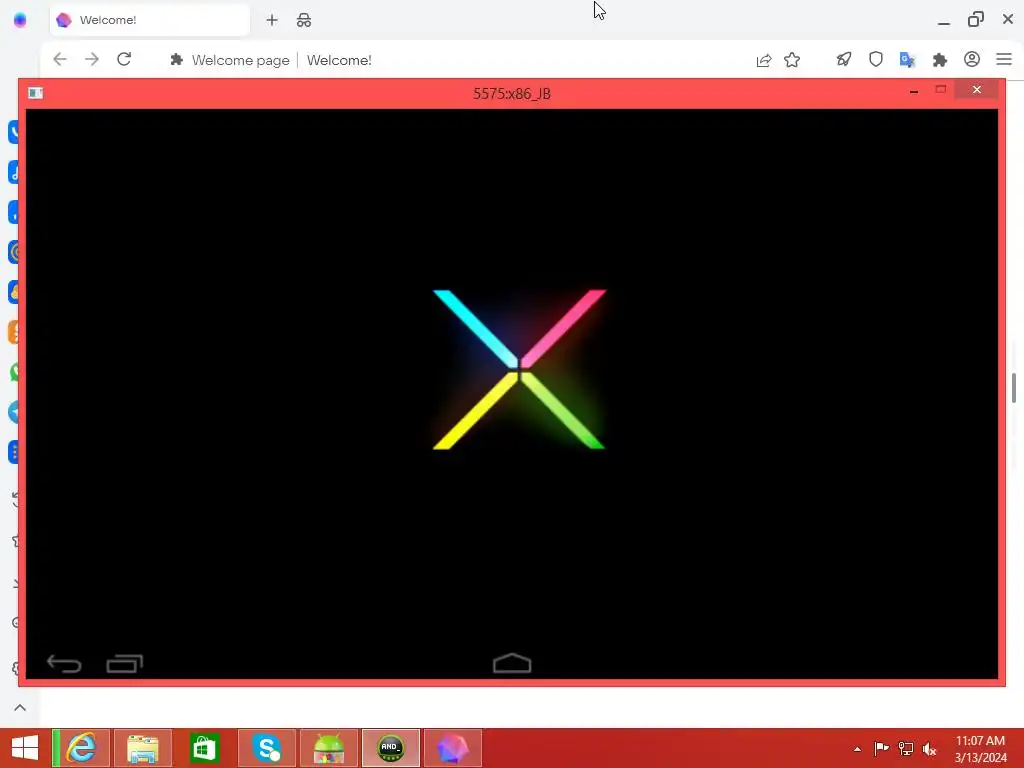The height and width of the screenshot is (768, 1024).
Task: Bookmark this page with the star
Action: [792, 60]
